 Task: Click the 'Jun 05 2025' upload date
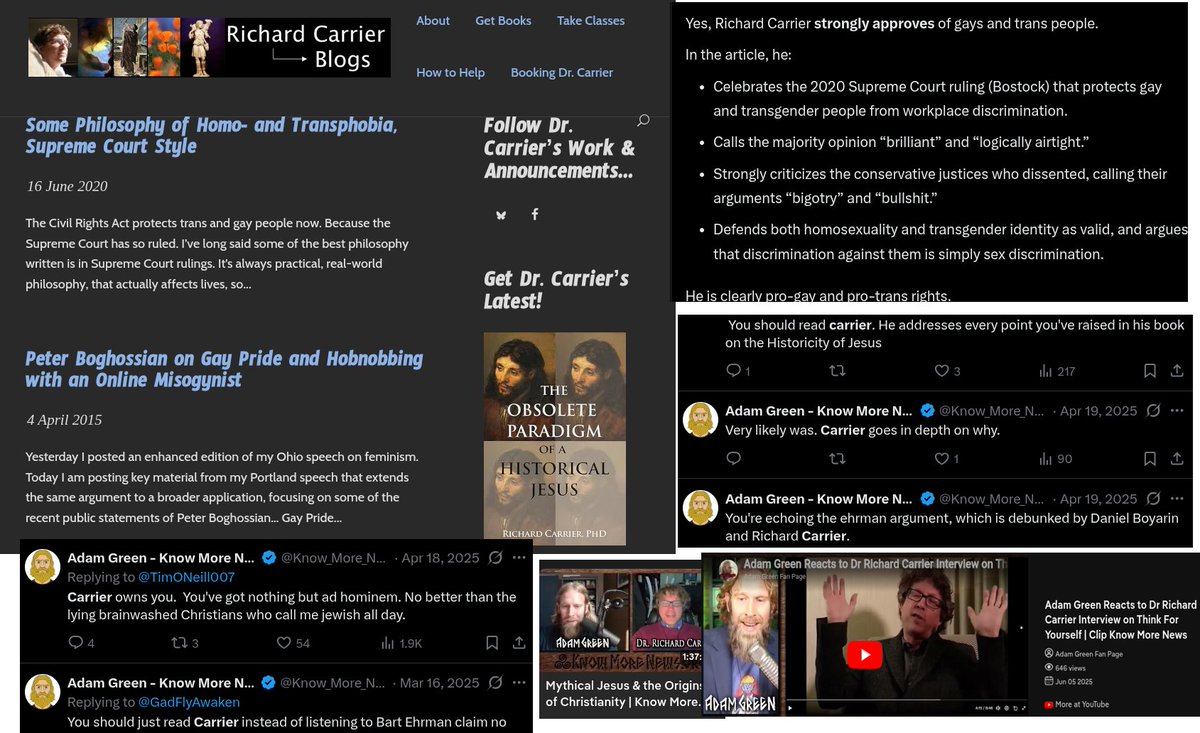point(1073,681)
